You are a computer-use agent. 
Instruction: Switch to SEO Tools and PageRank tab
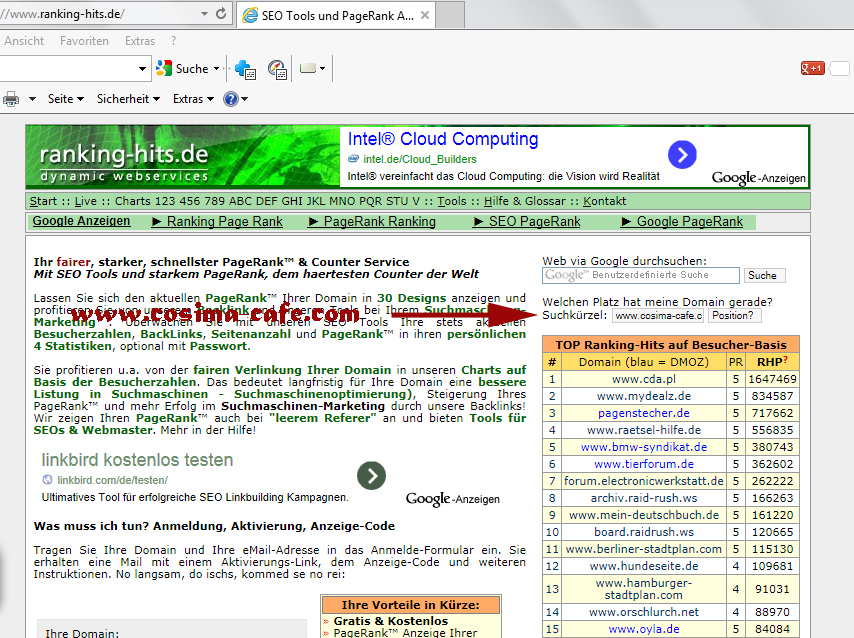(x=336, y=16)
